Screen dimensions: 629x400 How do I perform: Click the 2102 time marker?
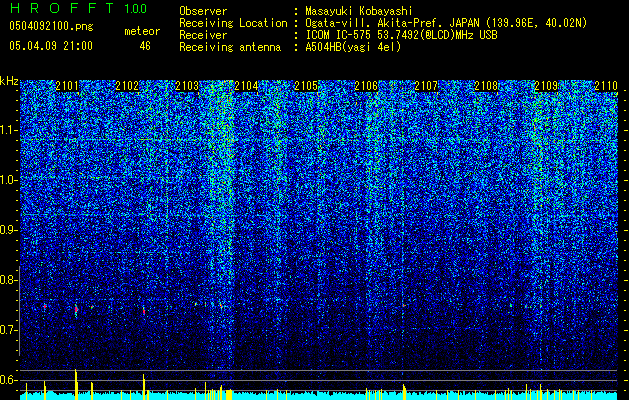click(127, 86)
